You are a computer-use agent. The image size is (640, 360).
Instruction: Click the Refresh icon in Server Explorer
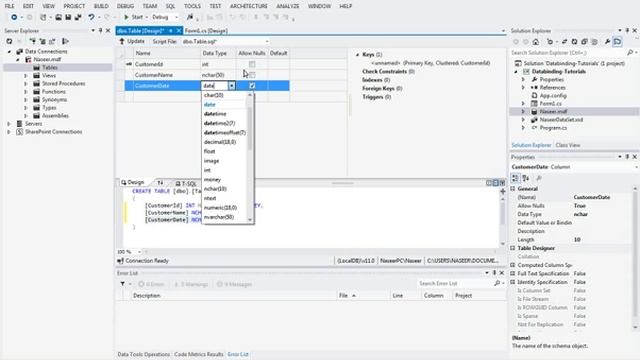[x=9, y=41]
